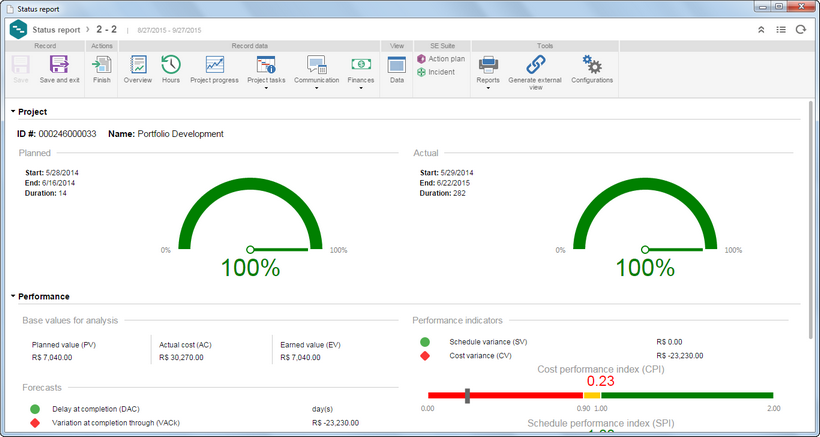Click the Planned value R$ 7,040.00
The width and height of the screenshot is (820, 437).
pyautogui.click(x=52, y=358)
